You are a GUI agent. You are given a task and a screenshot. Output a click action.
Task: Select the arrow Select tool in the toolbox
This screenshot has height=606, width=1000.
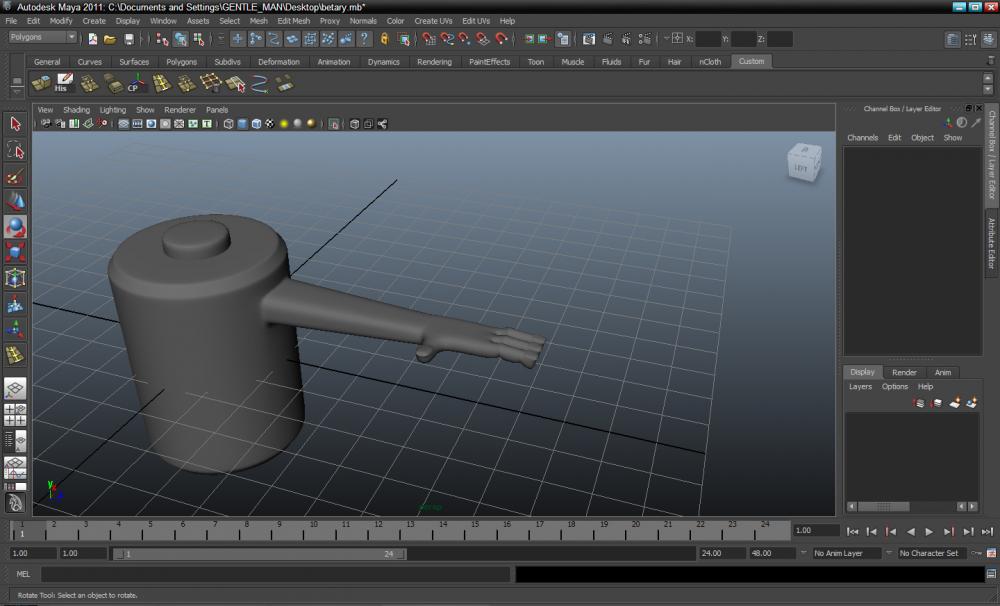[x=15, y=124]
